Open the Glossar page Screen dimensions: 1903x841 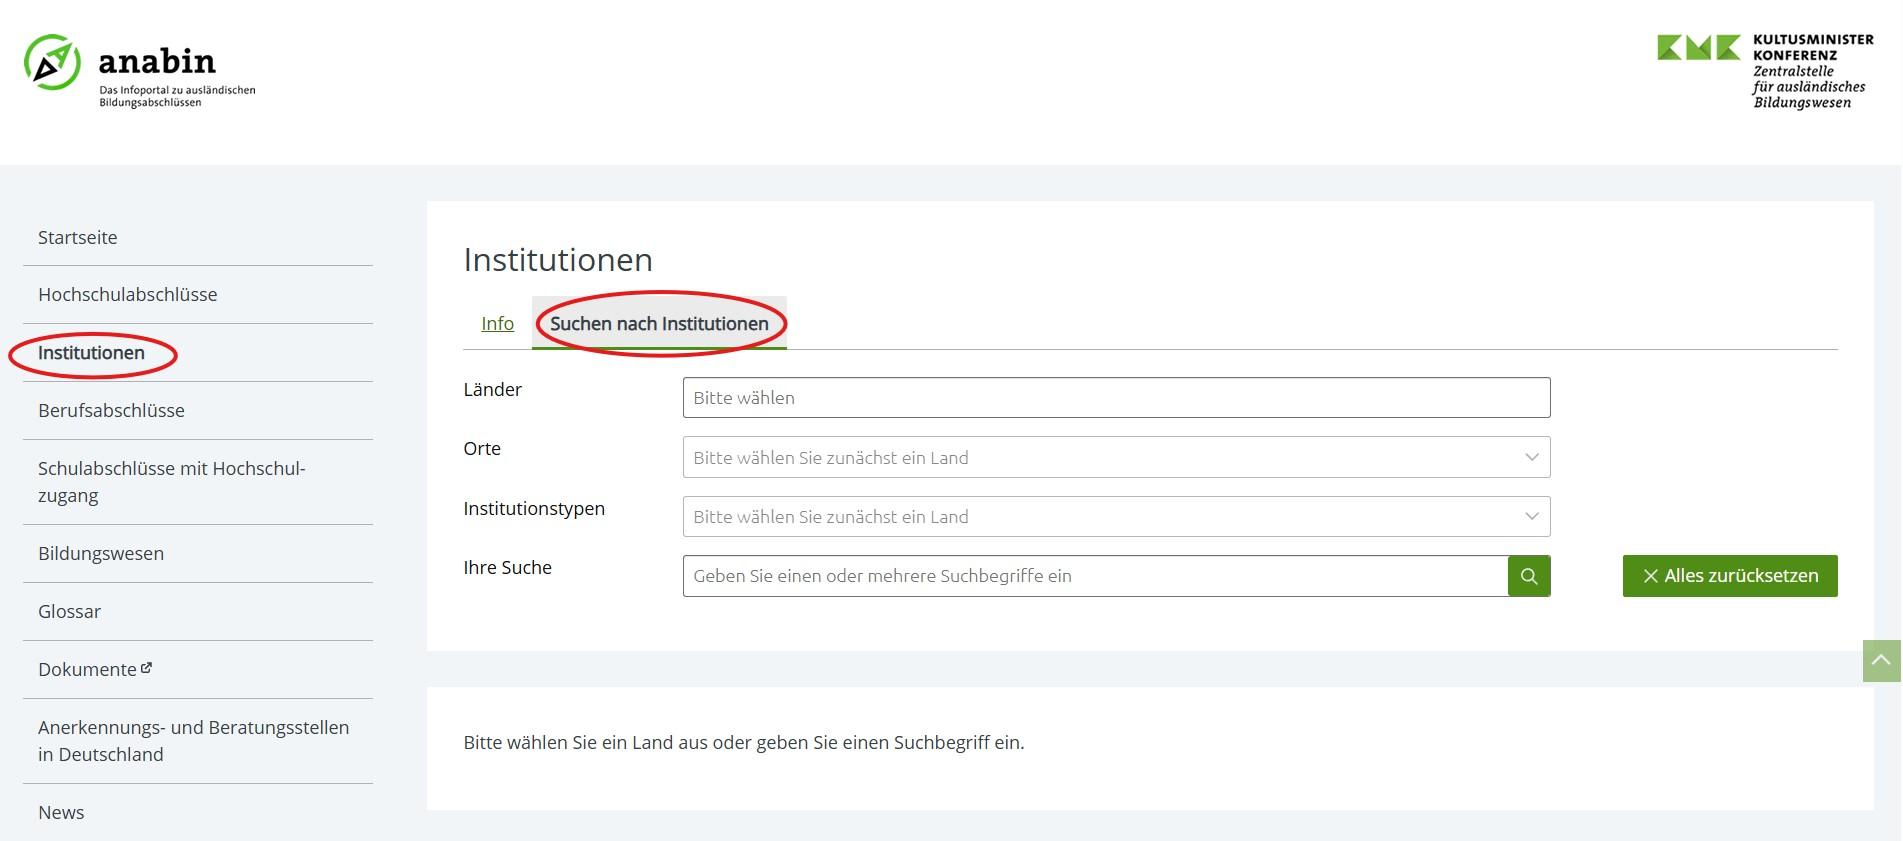point(69,611)
